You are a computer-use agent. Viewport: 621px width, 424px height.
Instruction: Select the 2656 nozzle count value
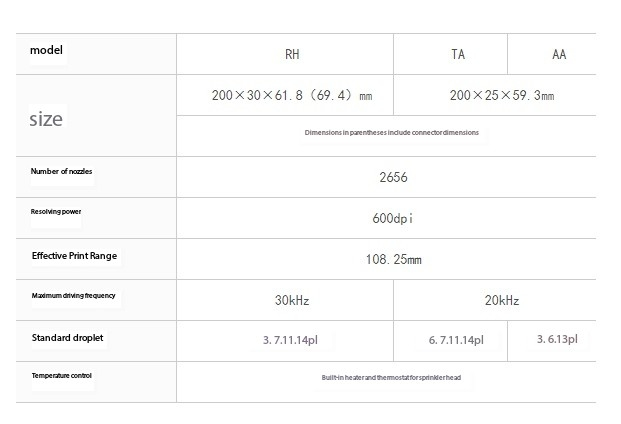tap(393, 177)
